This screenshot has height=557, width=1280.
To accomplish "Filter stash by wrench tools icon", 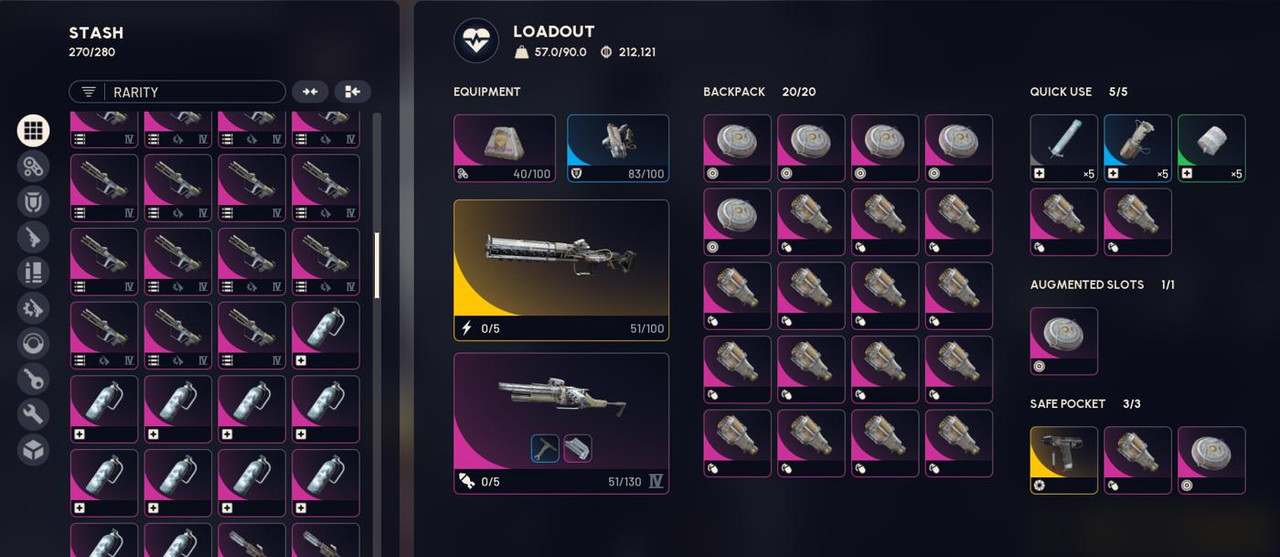I will tap(33, 414).
